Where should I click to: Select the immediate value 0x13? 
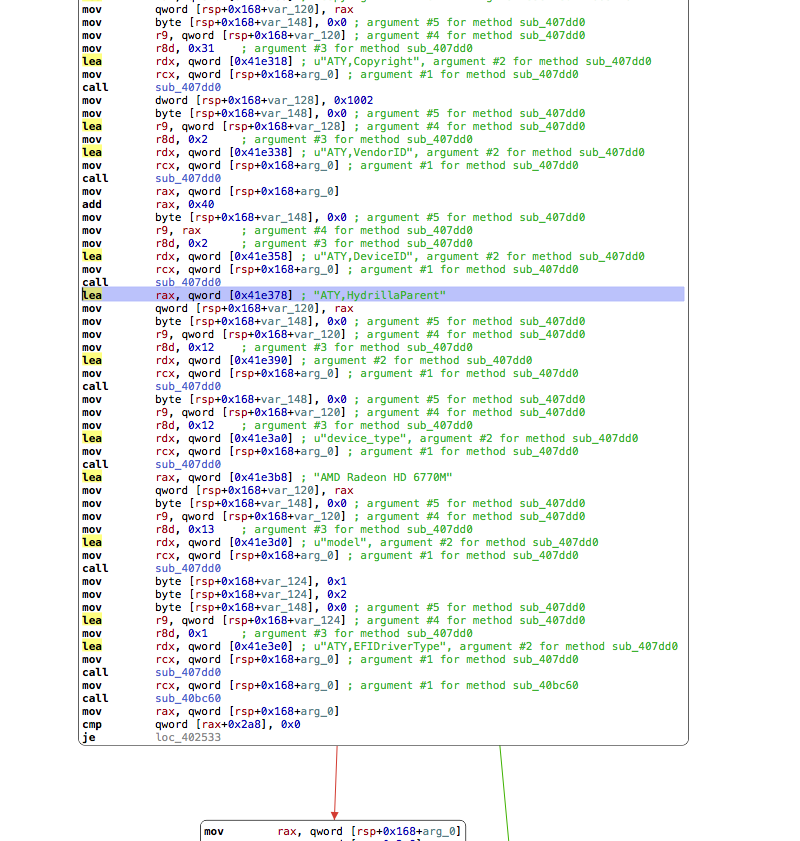(201, 529)
